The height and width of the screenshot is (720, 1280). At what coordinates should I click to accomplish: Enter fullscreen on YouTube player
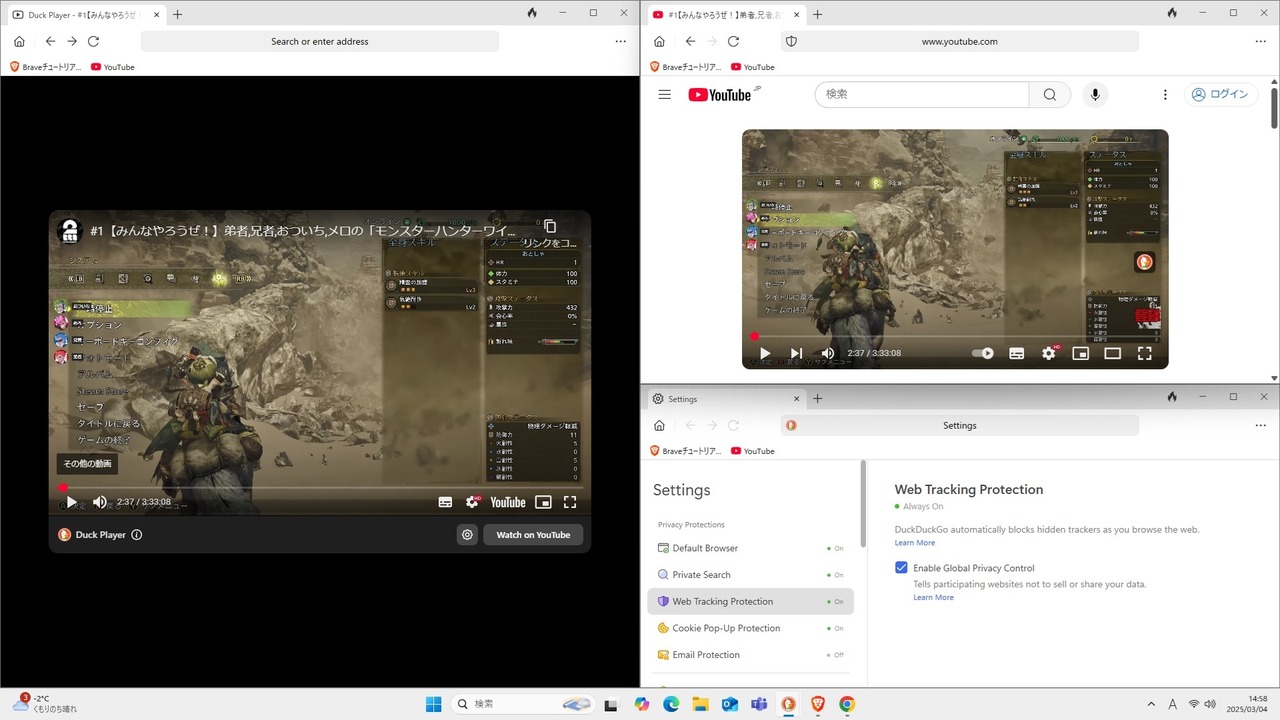[1145, 353]
